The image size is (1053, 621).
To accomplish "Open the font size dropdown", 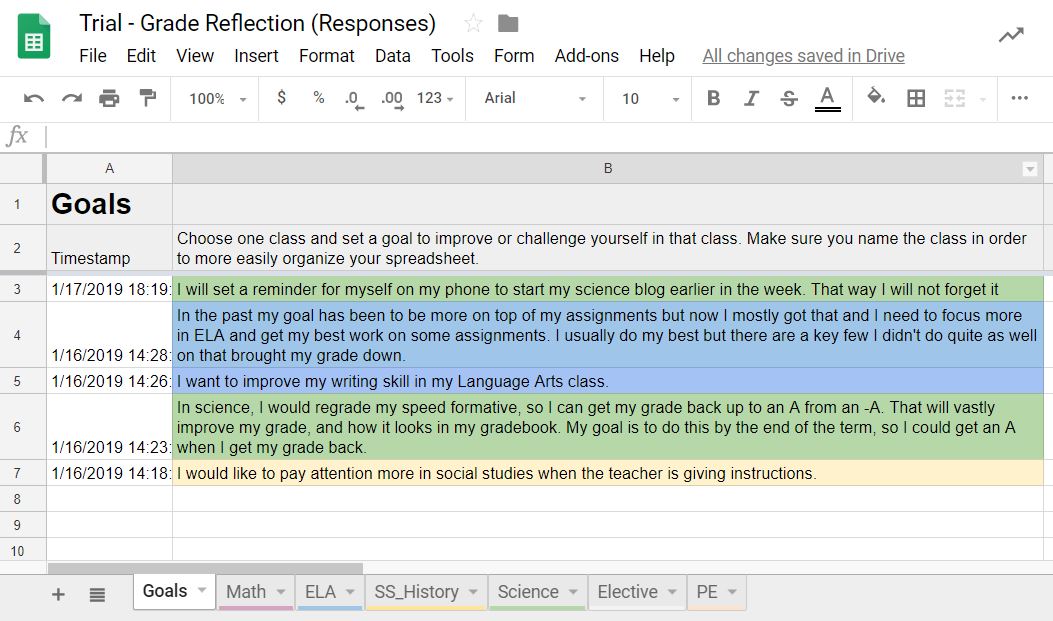I will coord(647,98).
